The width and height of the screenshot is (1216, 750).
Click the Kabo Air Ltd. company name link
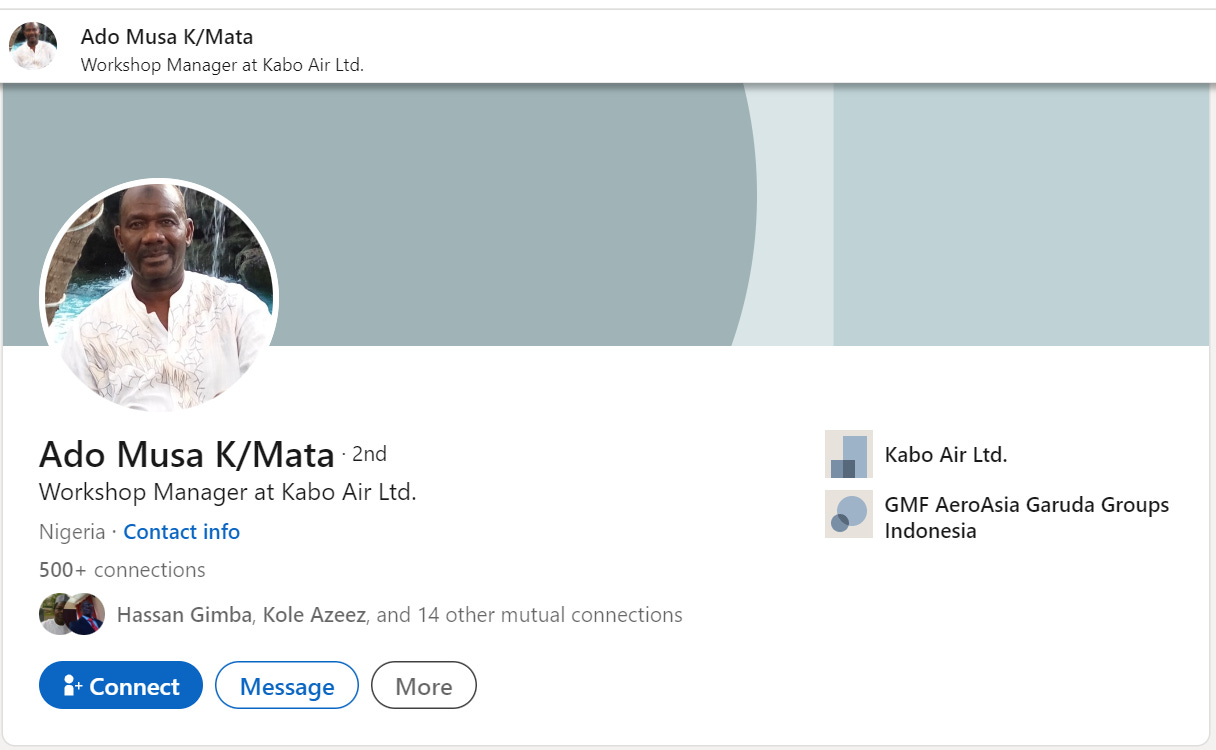pos(946,455)
